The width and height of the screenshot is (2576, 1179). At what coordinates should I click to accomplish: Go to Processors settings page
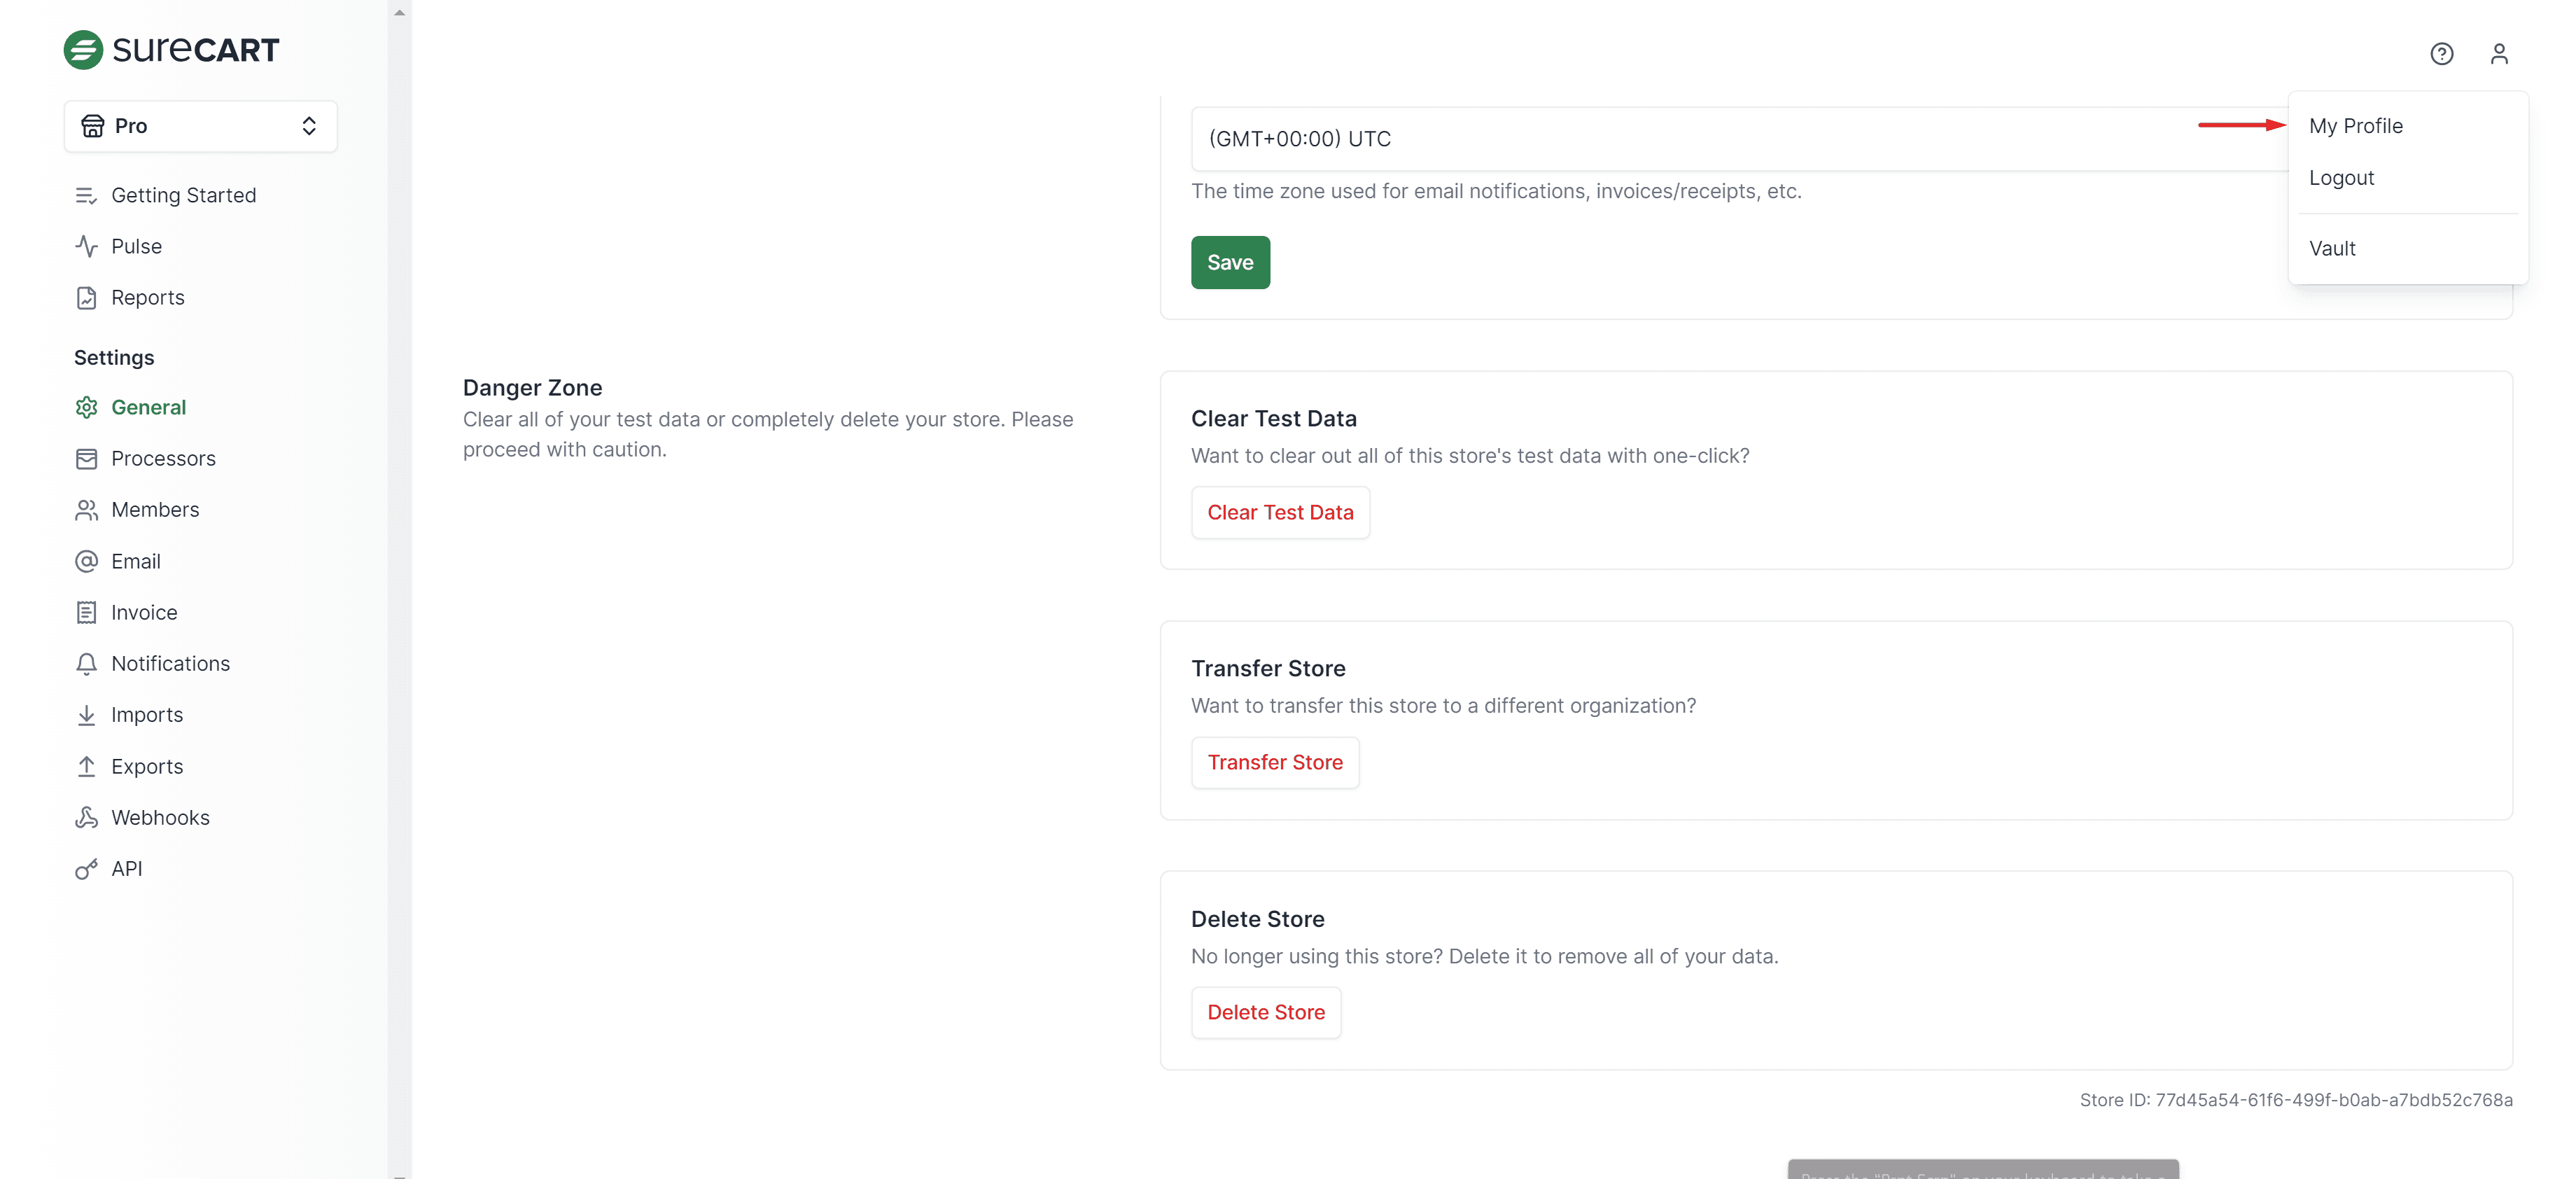(163, 459)
